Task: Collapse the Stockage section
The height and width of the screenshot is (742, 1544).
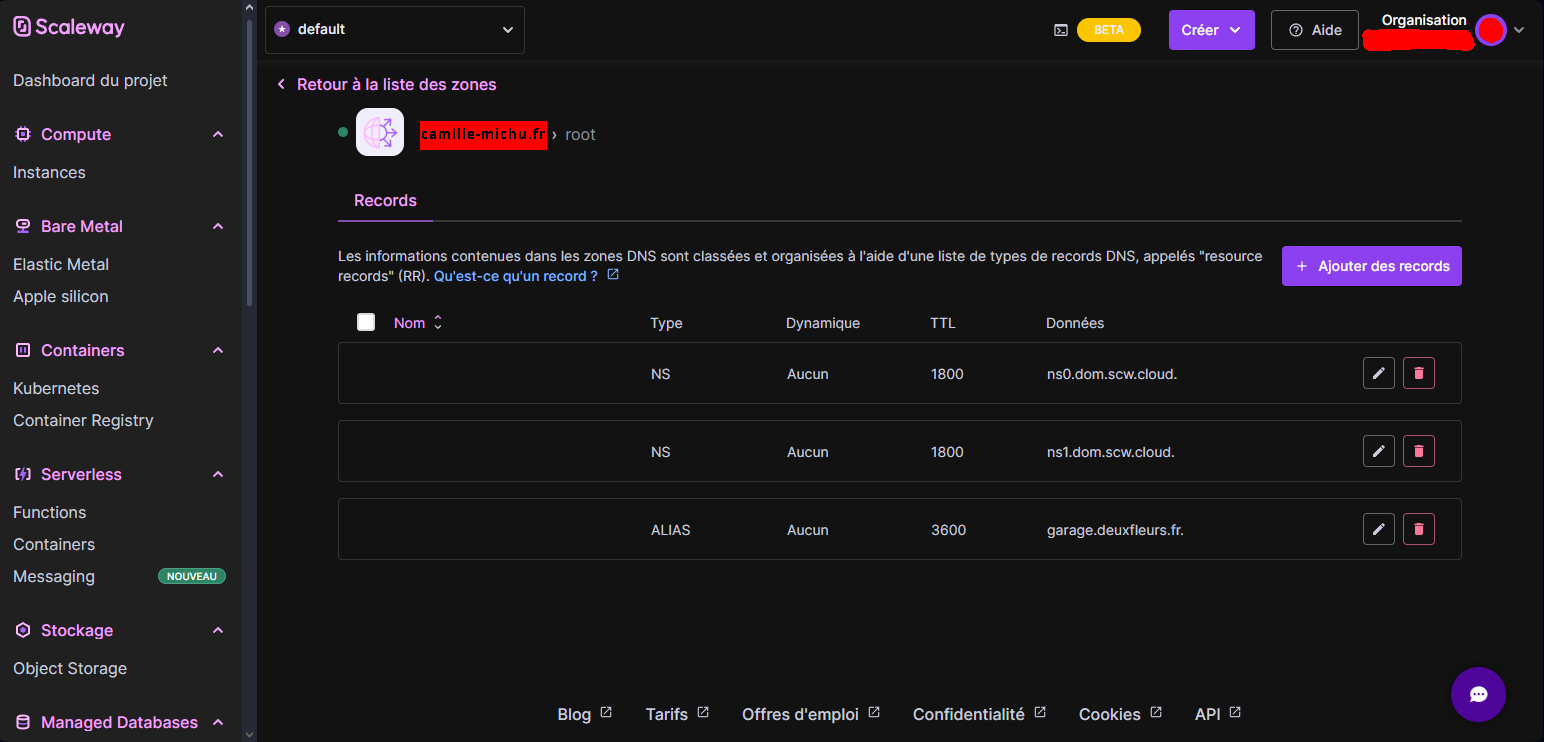Action: click(x=218, y=630)
